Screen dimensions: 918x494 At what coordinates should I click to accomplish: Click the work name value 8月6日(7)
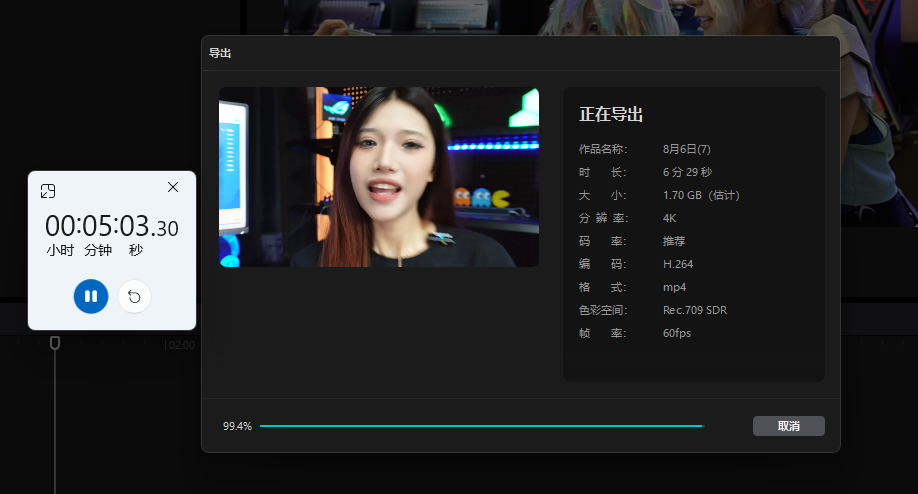coord(687,149)
